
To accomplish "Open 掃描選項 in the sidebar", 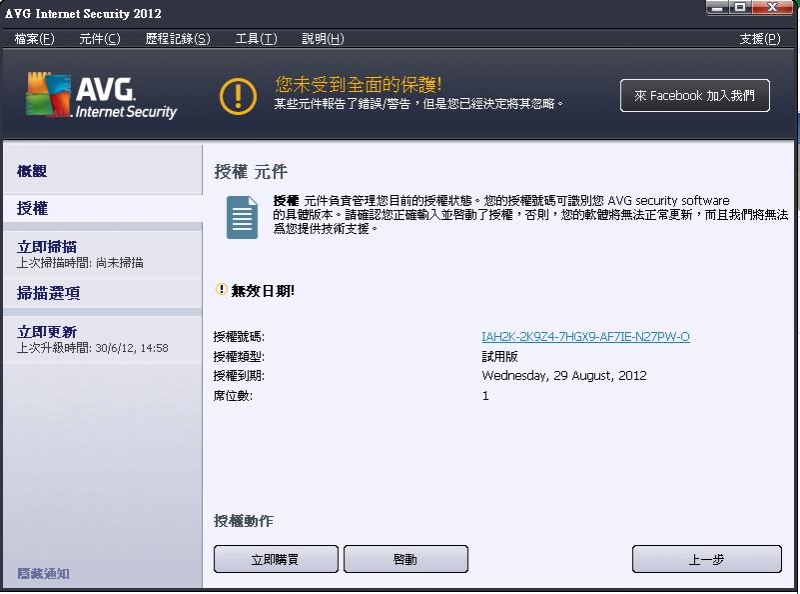I will click(48, 293).
